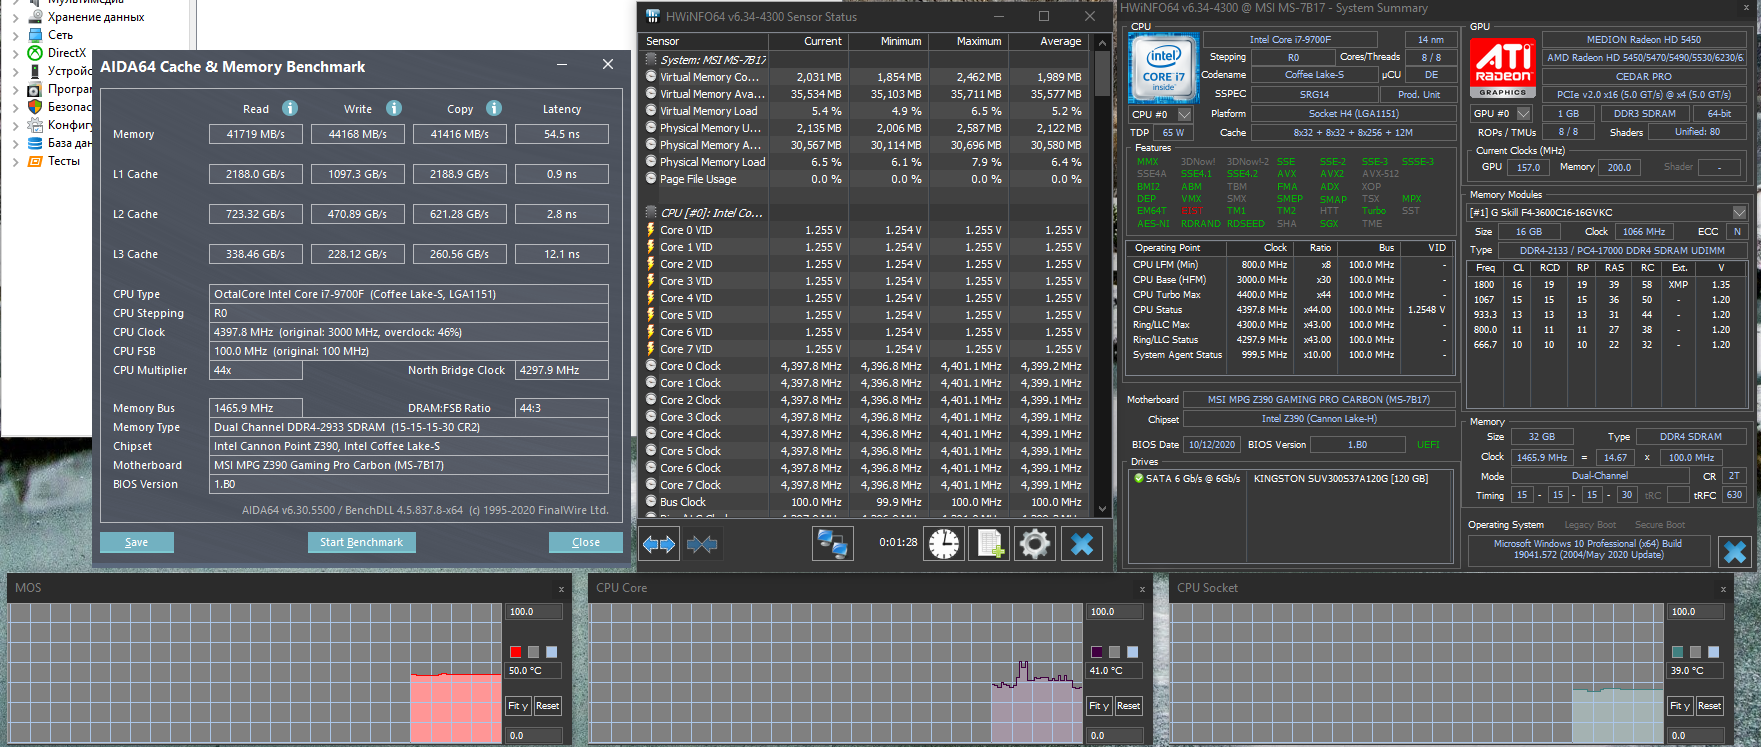Expand the Тесты tree node
1761x747 pixels.
point(15,161)
